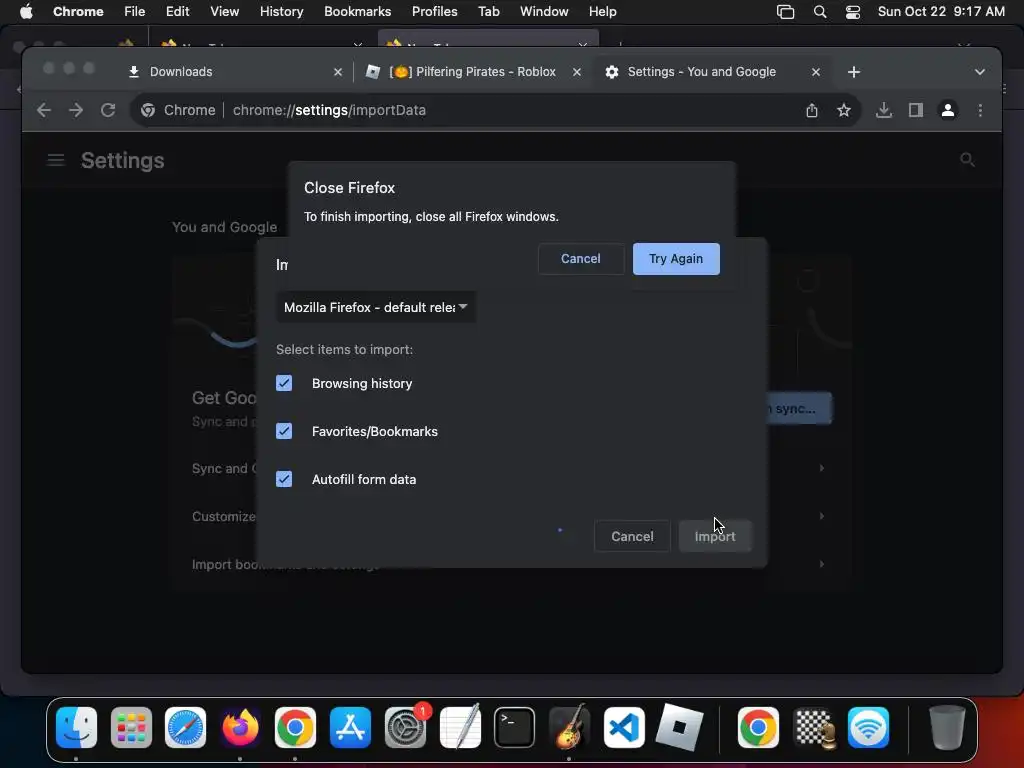The width and height of the screenshot is (1024, 768).
Task: Expand the Import bookmarks row arrow
Action: [822, 564]
